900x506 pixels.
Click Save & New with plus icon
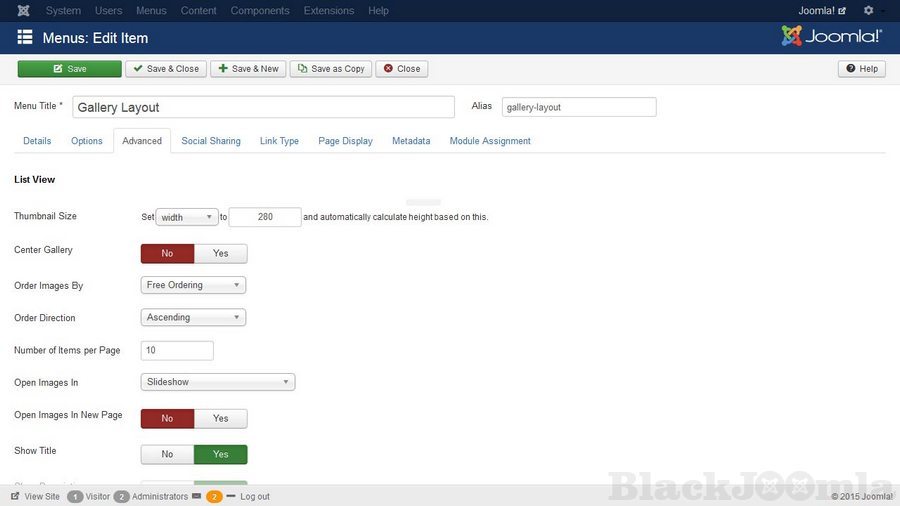248,69
